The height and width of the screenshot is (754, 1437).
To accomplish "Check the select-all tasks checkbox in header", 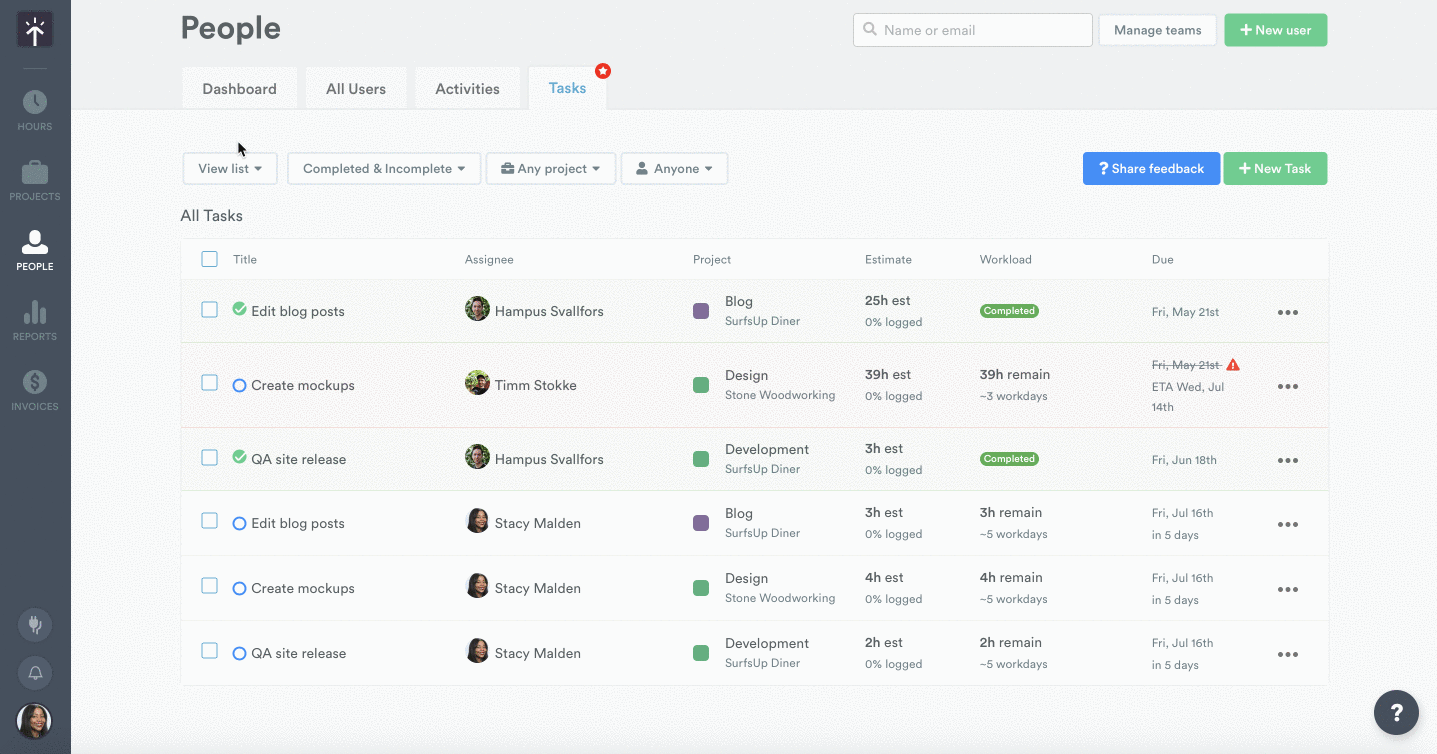I will [209, 259].
